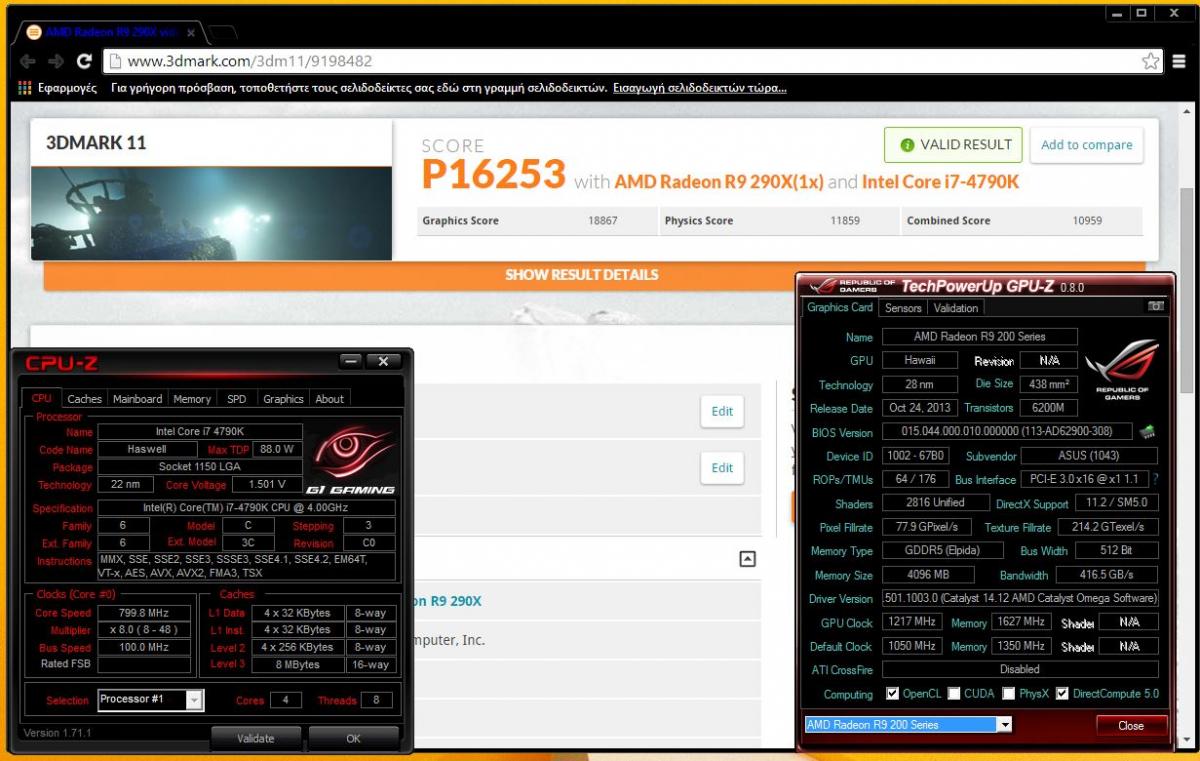Click the R9 290X link behind CPU-Z
Screen dimensions: 1200x761
point(448,601)
